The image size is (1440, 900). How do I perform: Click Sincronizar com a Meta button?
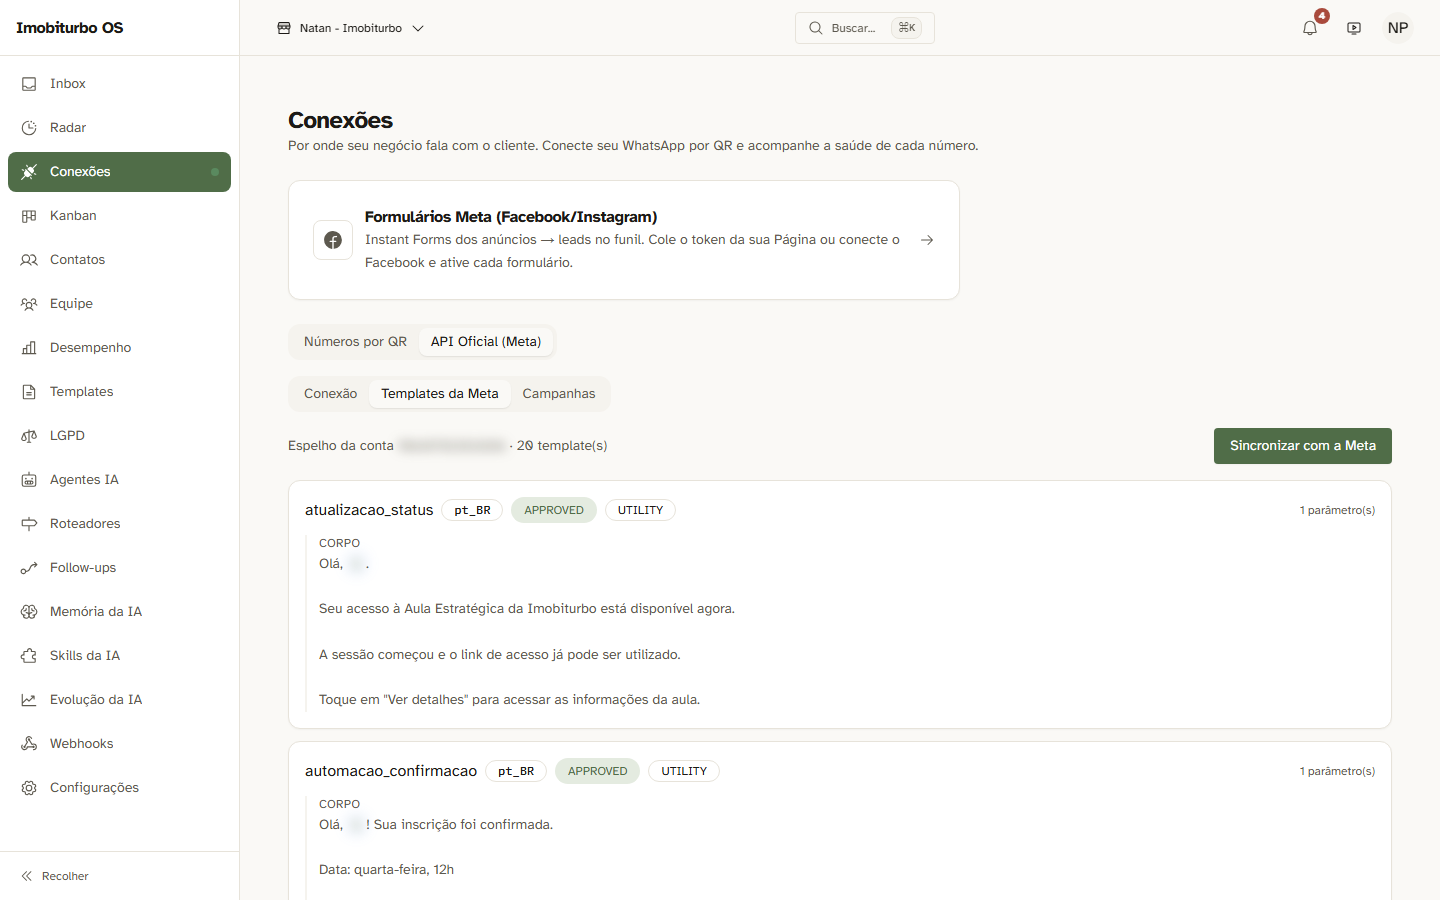[x=1303, y=446]
